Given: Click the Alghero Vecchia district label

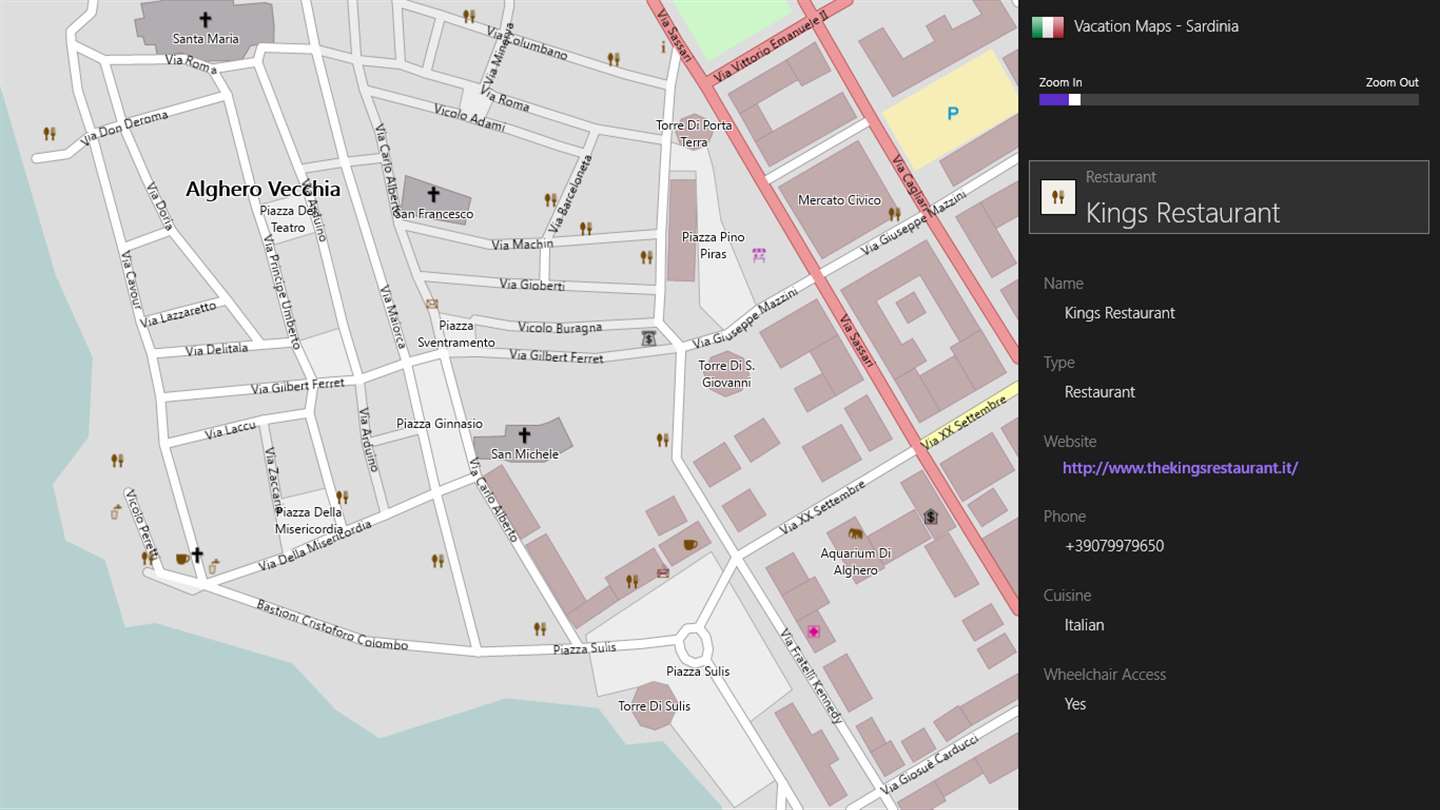Looking at the screenshot, I should pyautogui.click(x=263, y=189).
